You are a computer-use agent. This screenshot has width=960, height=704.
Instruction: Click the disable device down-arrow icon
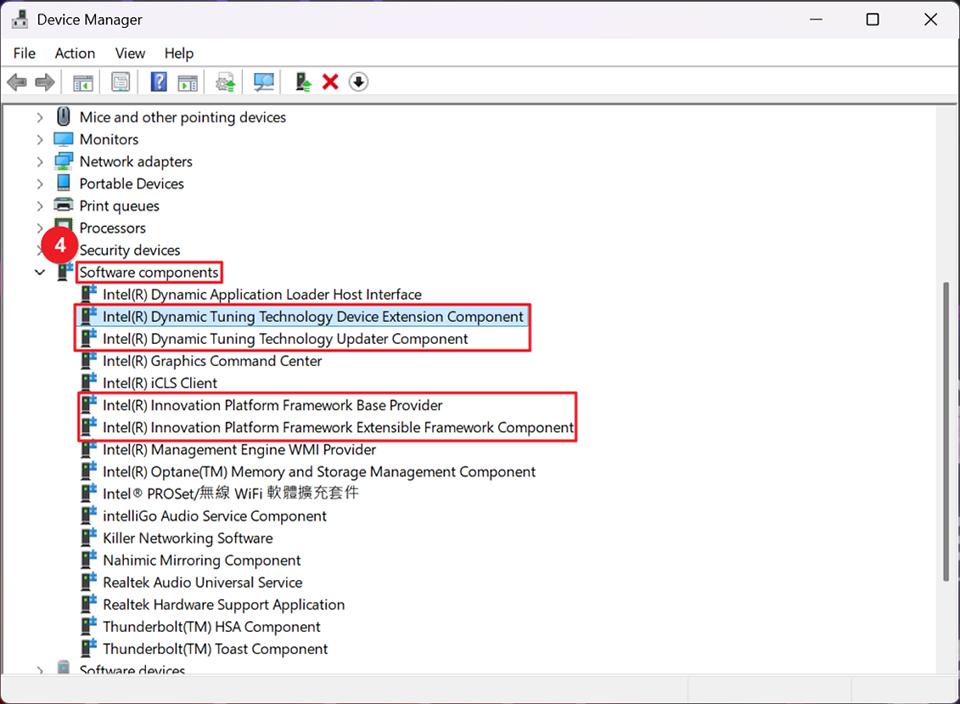point(359,82)
